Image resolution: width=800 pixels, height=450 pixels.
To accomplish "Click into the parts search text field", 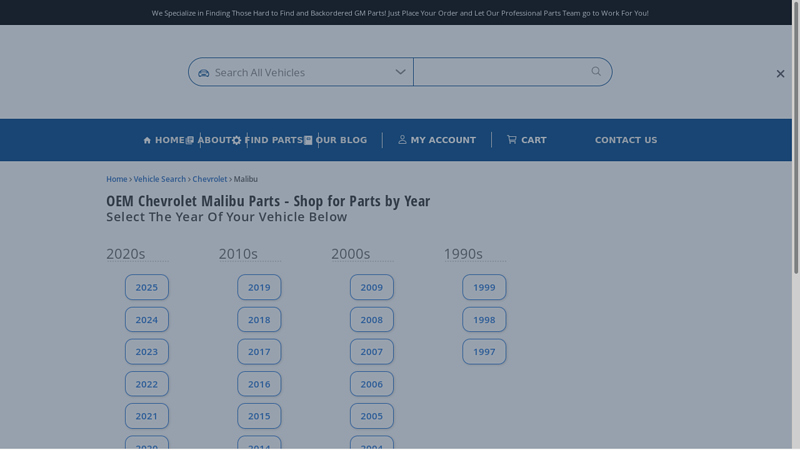I will 498,72.
